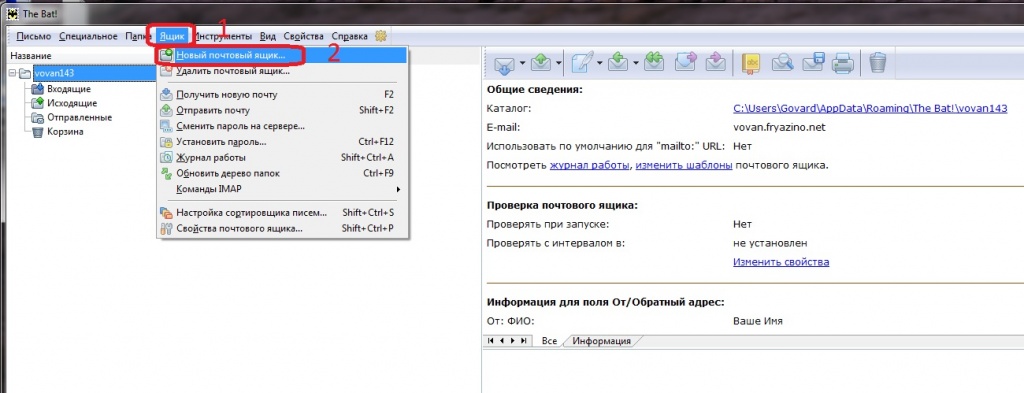Screen dimensions: 1024x393
Task: Click the Reply All double green arrows icon
Action: [653, 63]
